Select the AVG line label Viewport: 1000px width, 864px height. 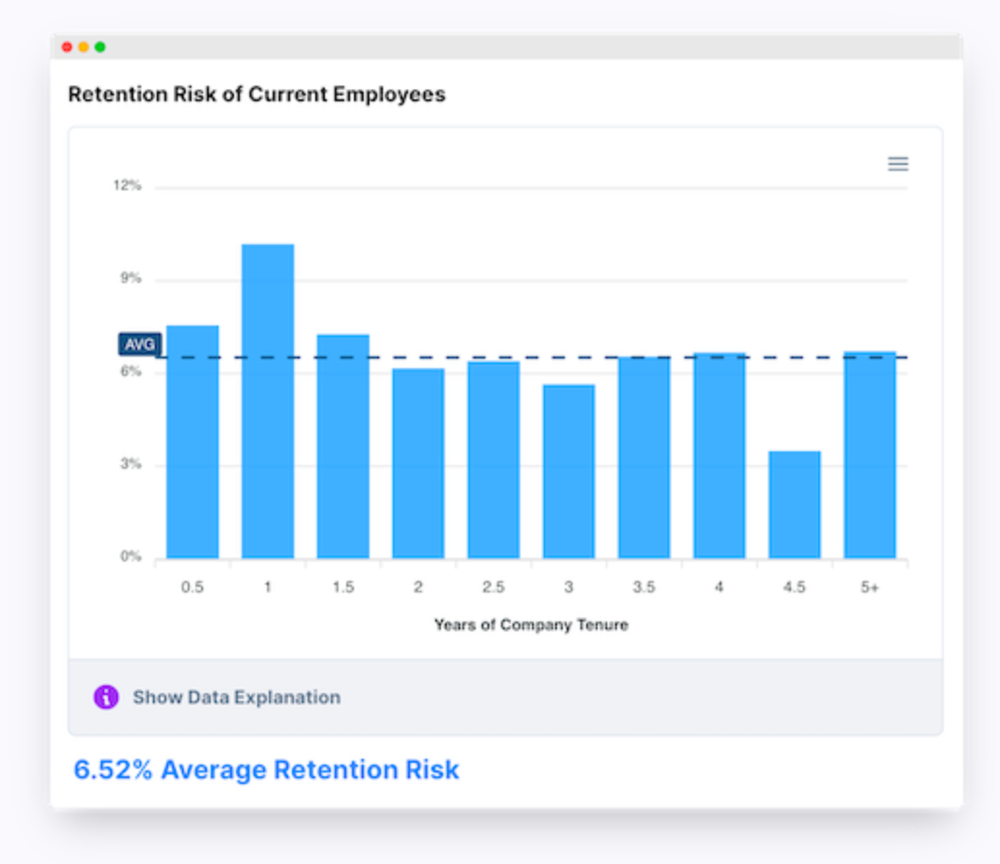140,344
